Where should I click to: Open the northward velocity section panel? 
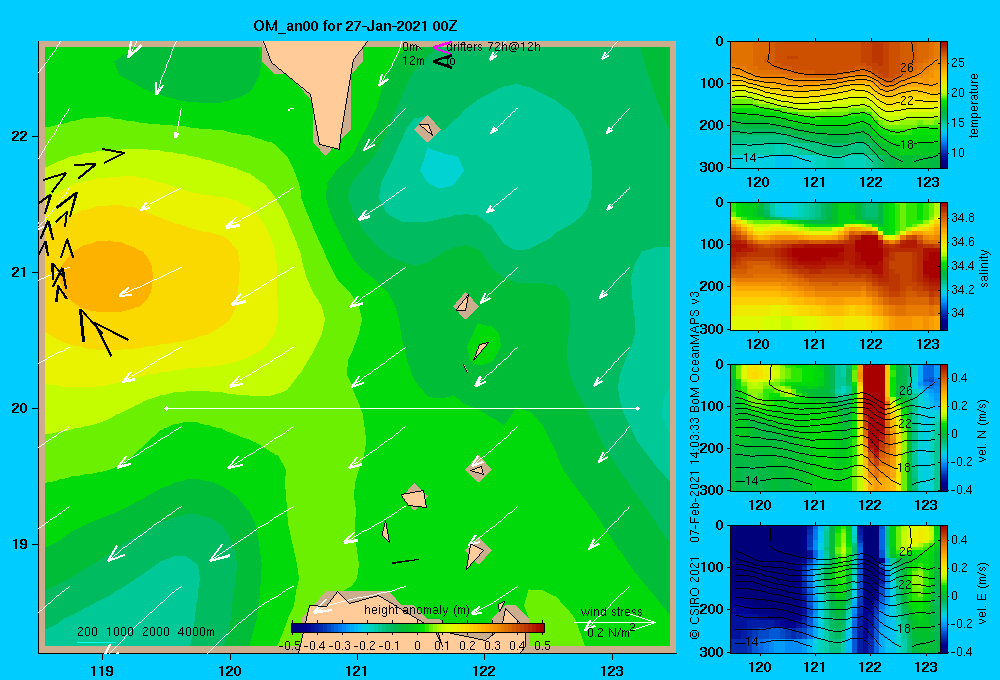click(835, 427)
